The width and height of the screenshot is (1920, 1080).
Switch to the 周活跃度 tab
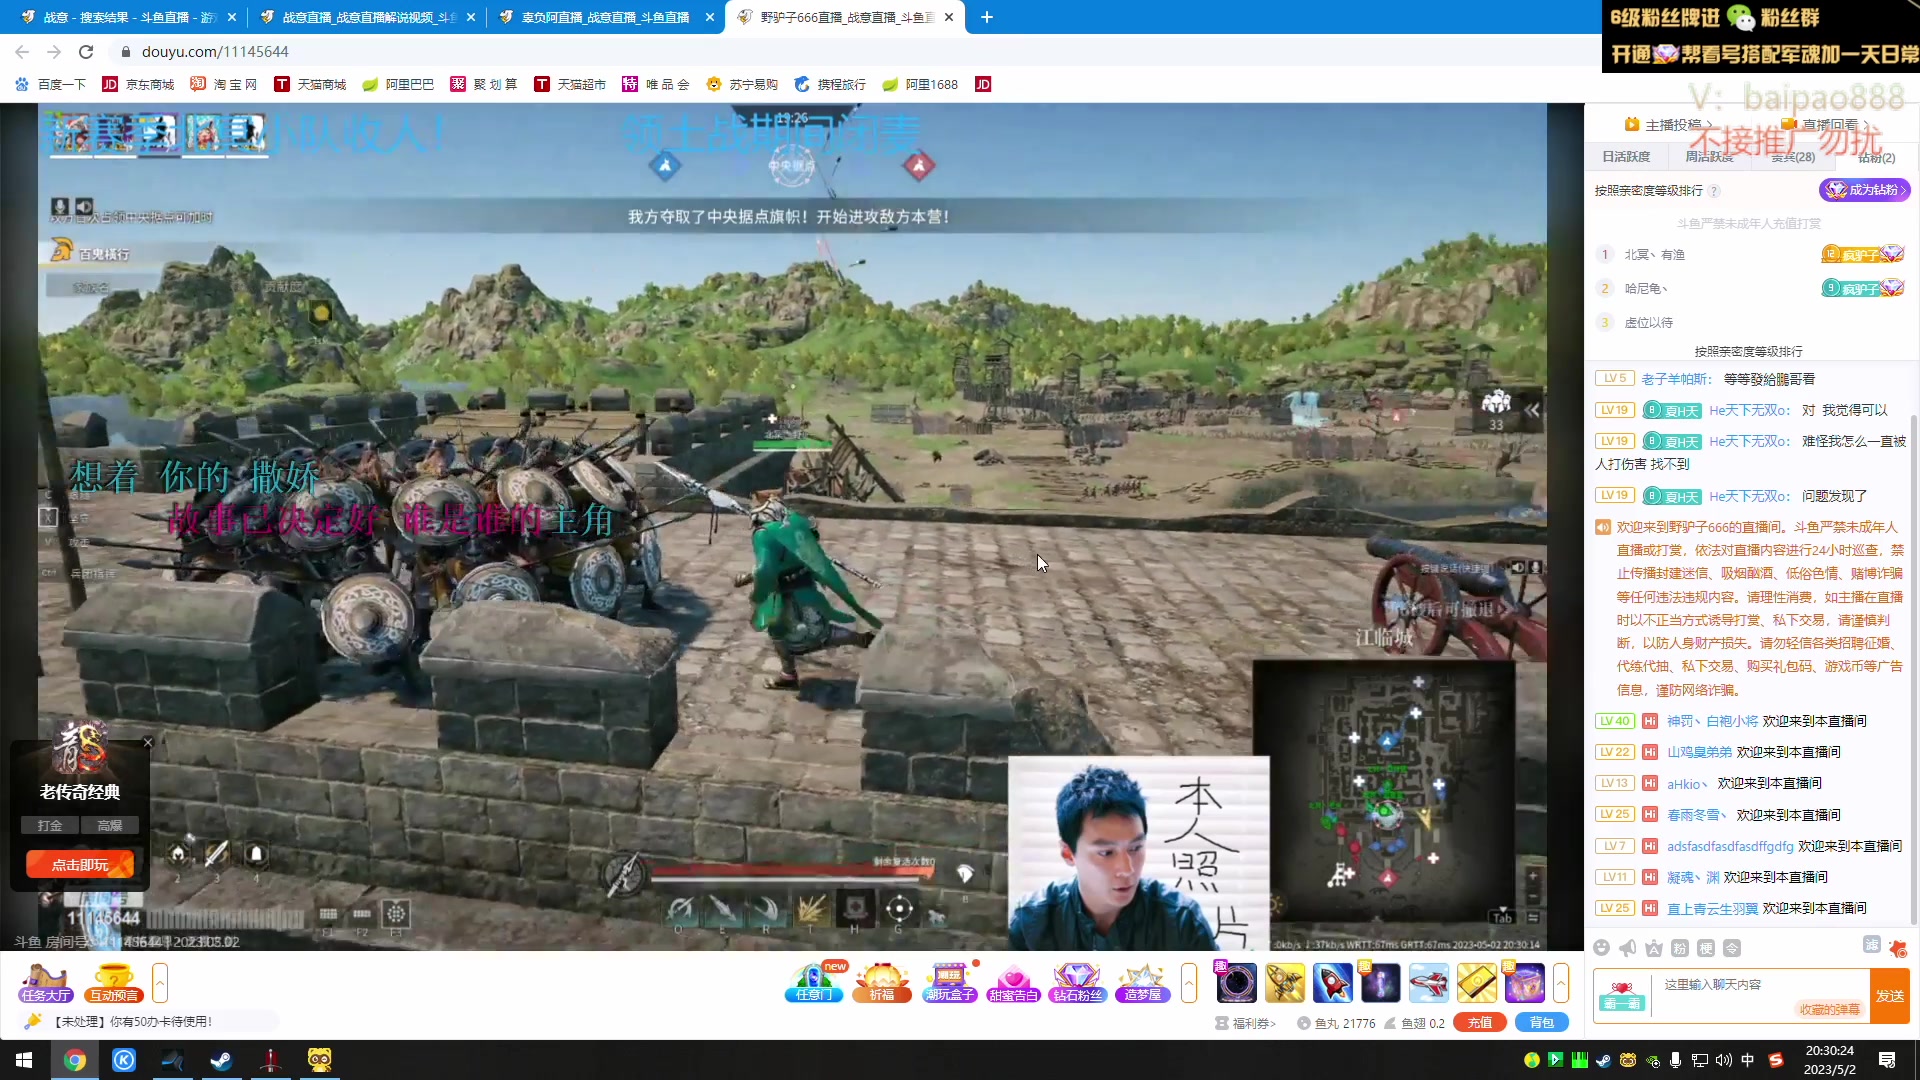click(1709, 157)
